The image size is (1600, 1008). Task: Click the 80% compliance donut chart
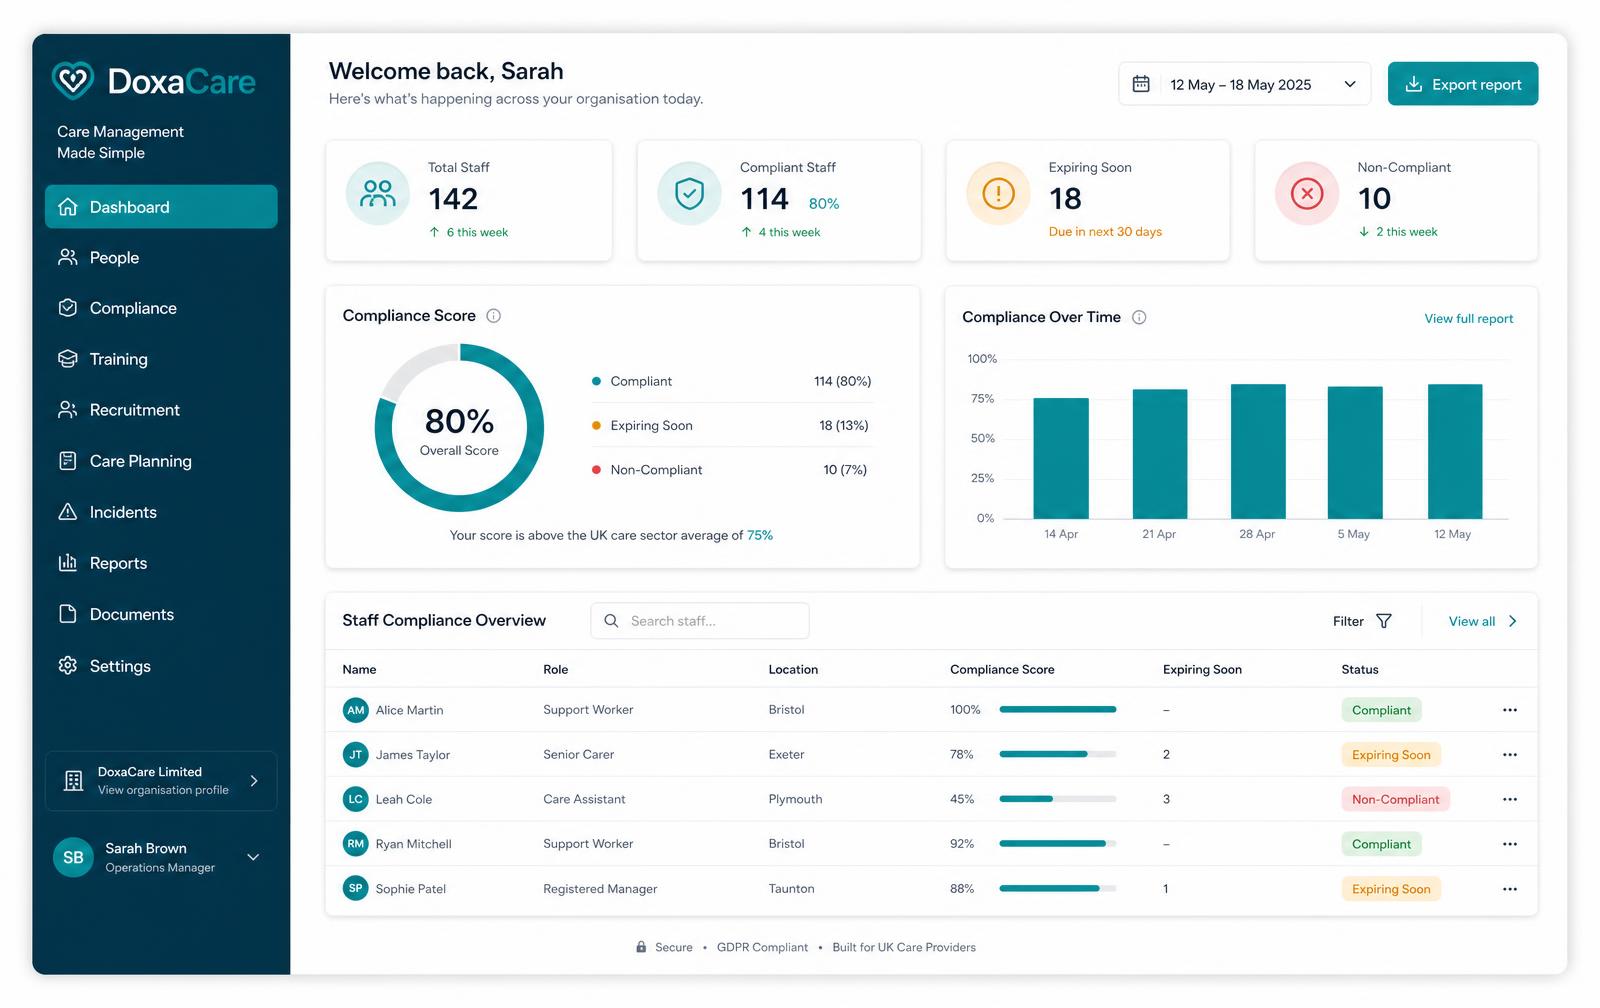click(459, 428)
